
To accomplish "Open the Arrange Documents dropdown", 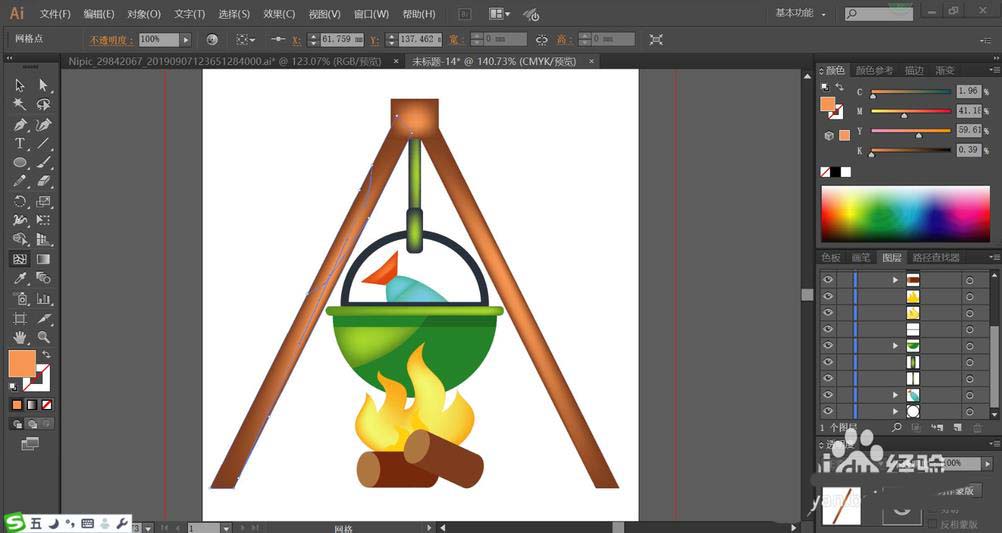I will pos(500,13).
